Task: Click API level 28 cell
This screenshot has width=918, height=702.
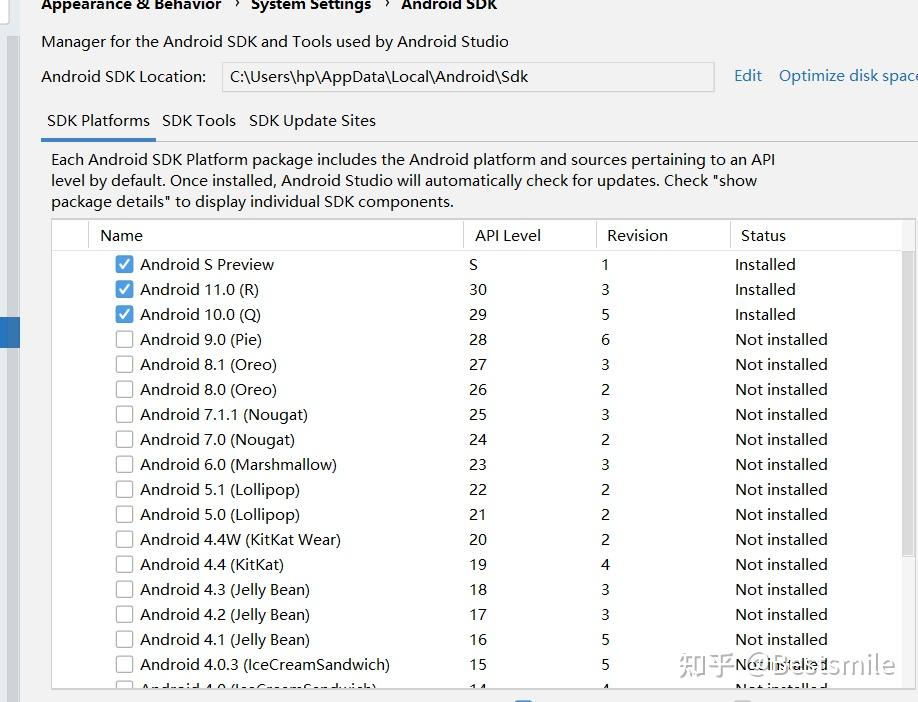Action: [x=478, y=340]
